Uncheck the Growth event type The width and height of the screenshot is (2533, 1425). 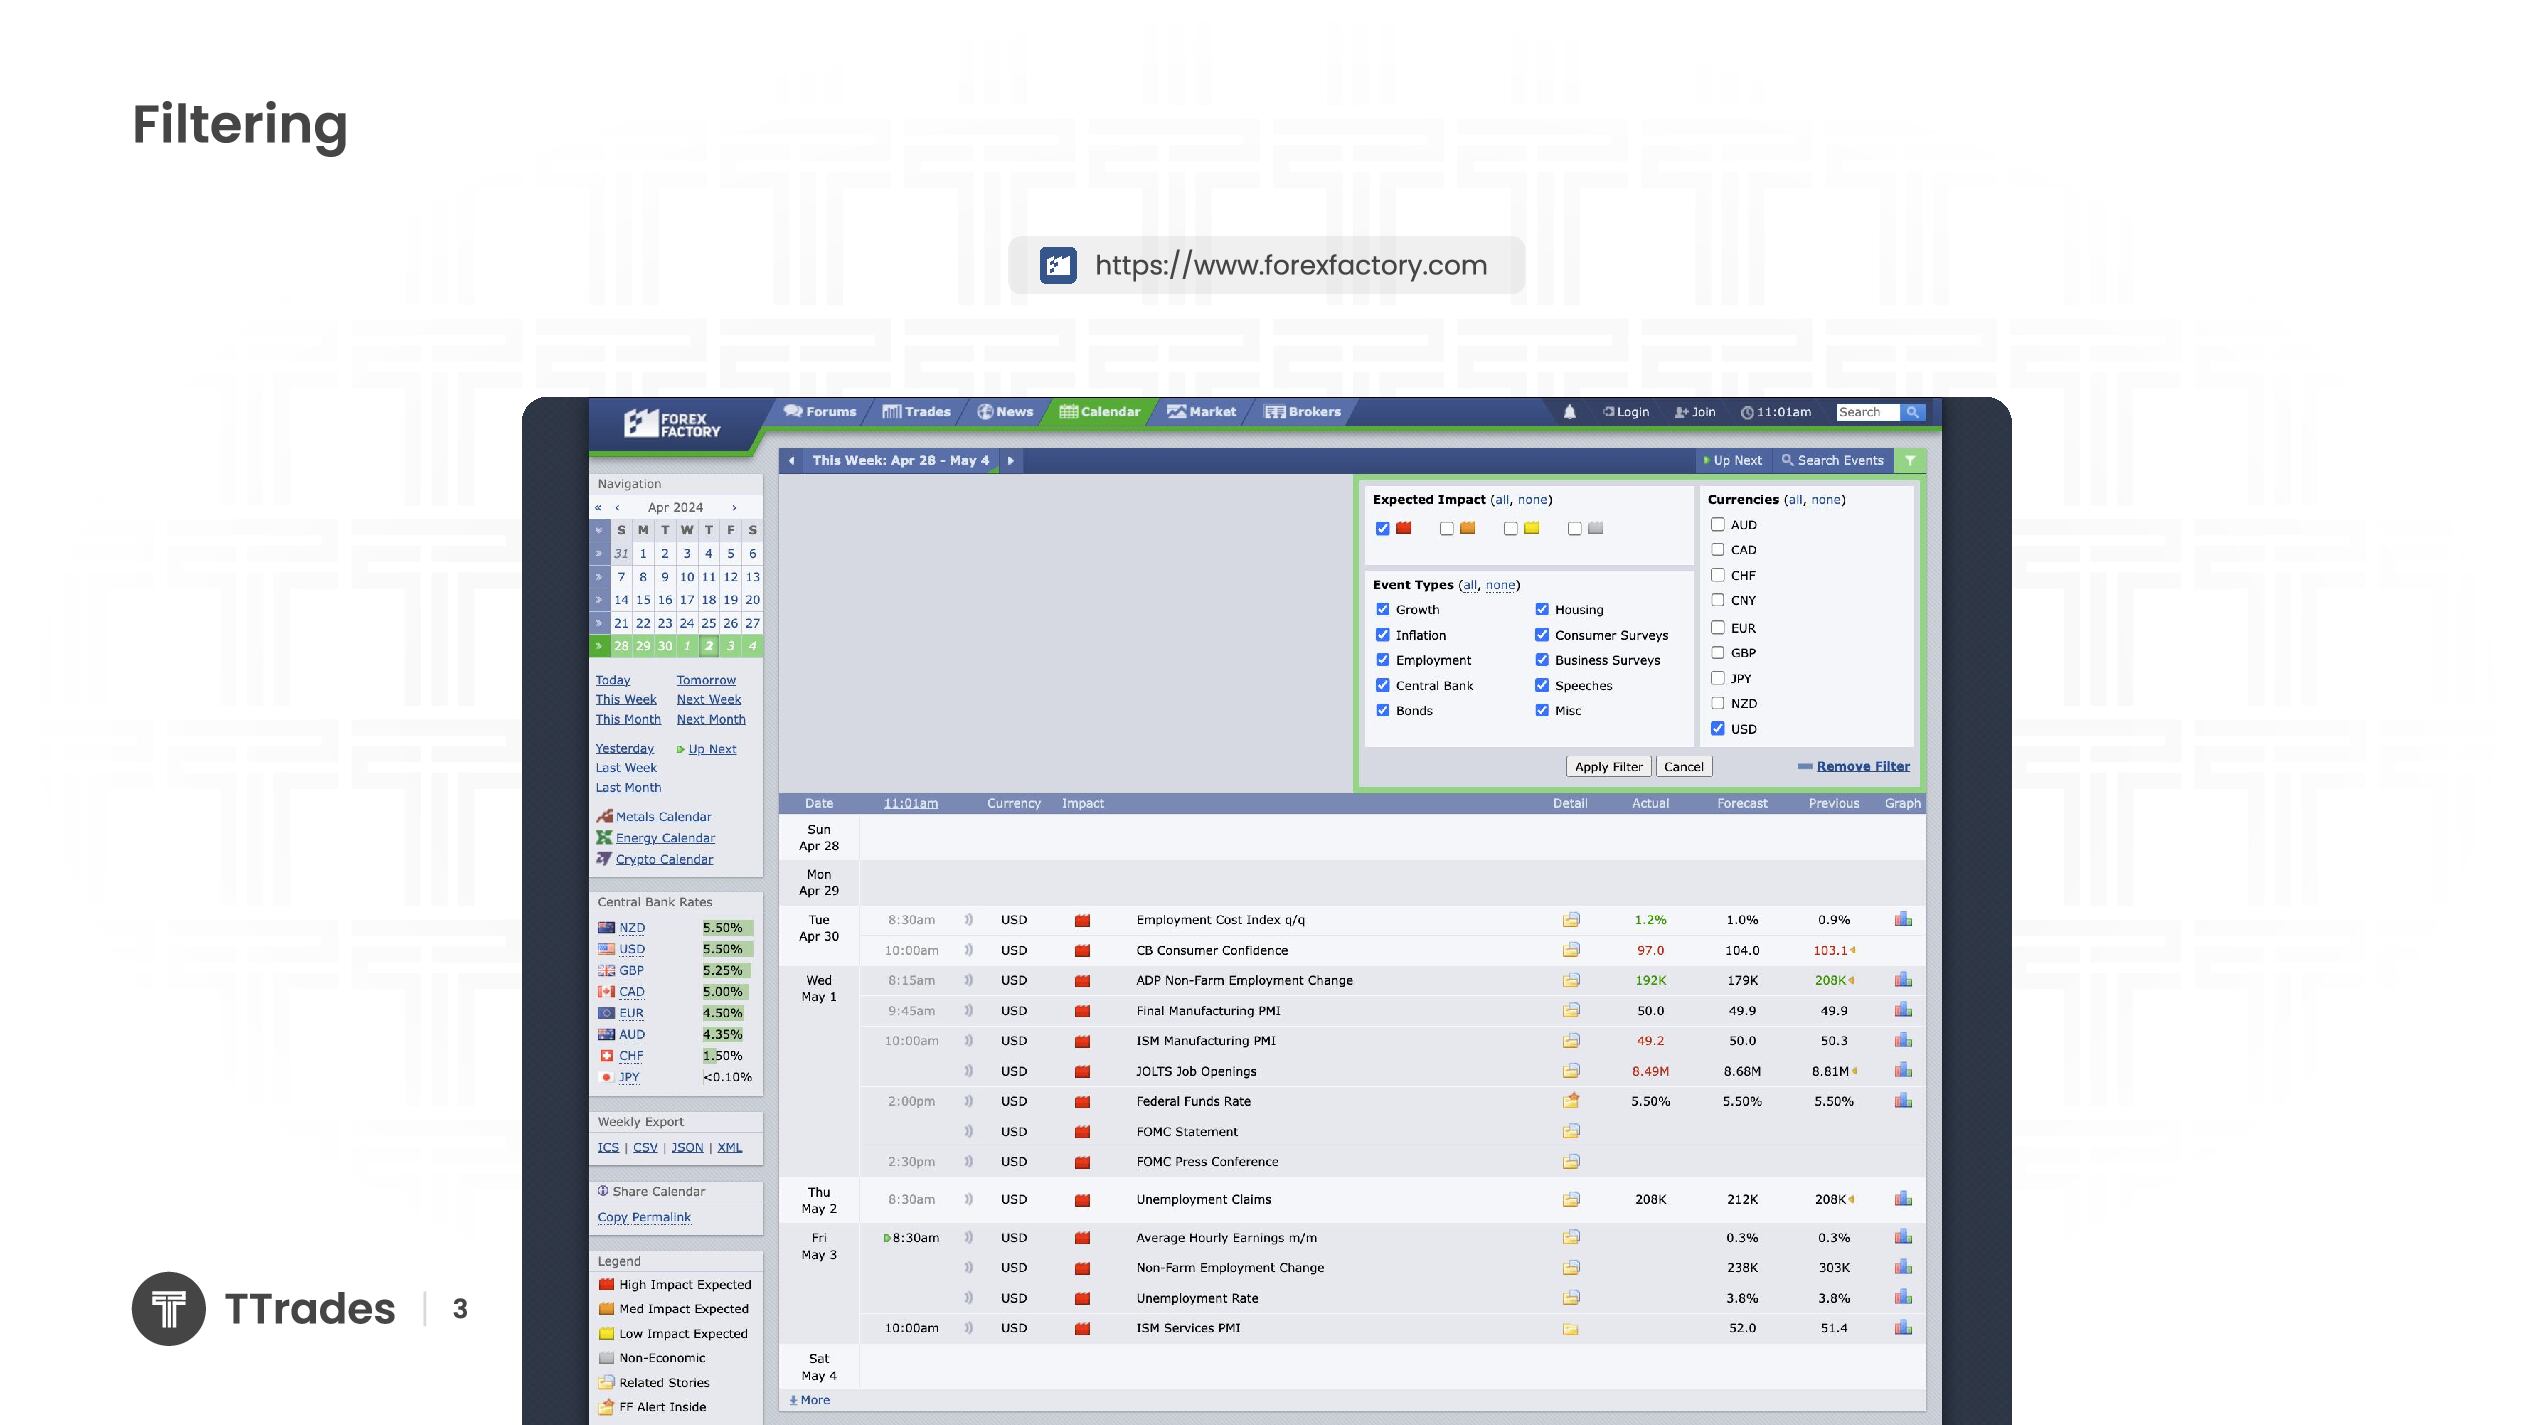coord(1382,609)
